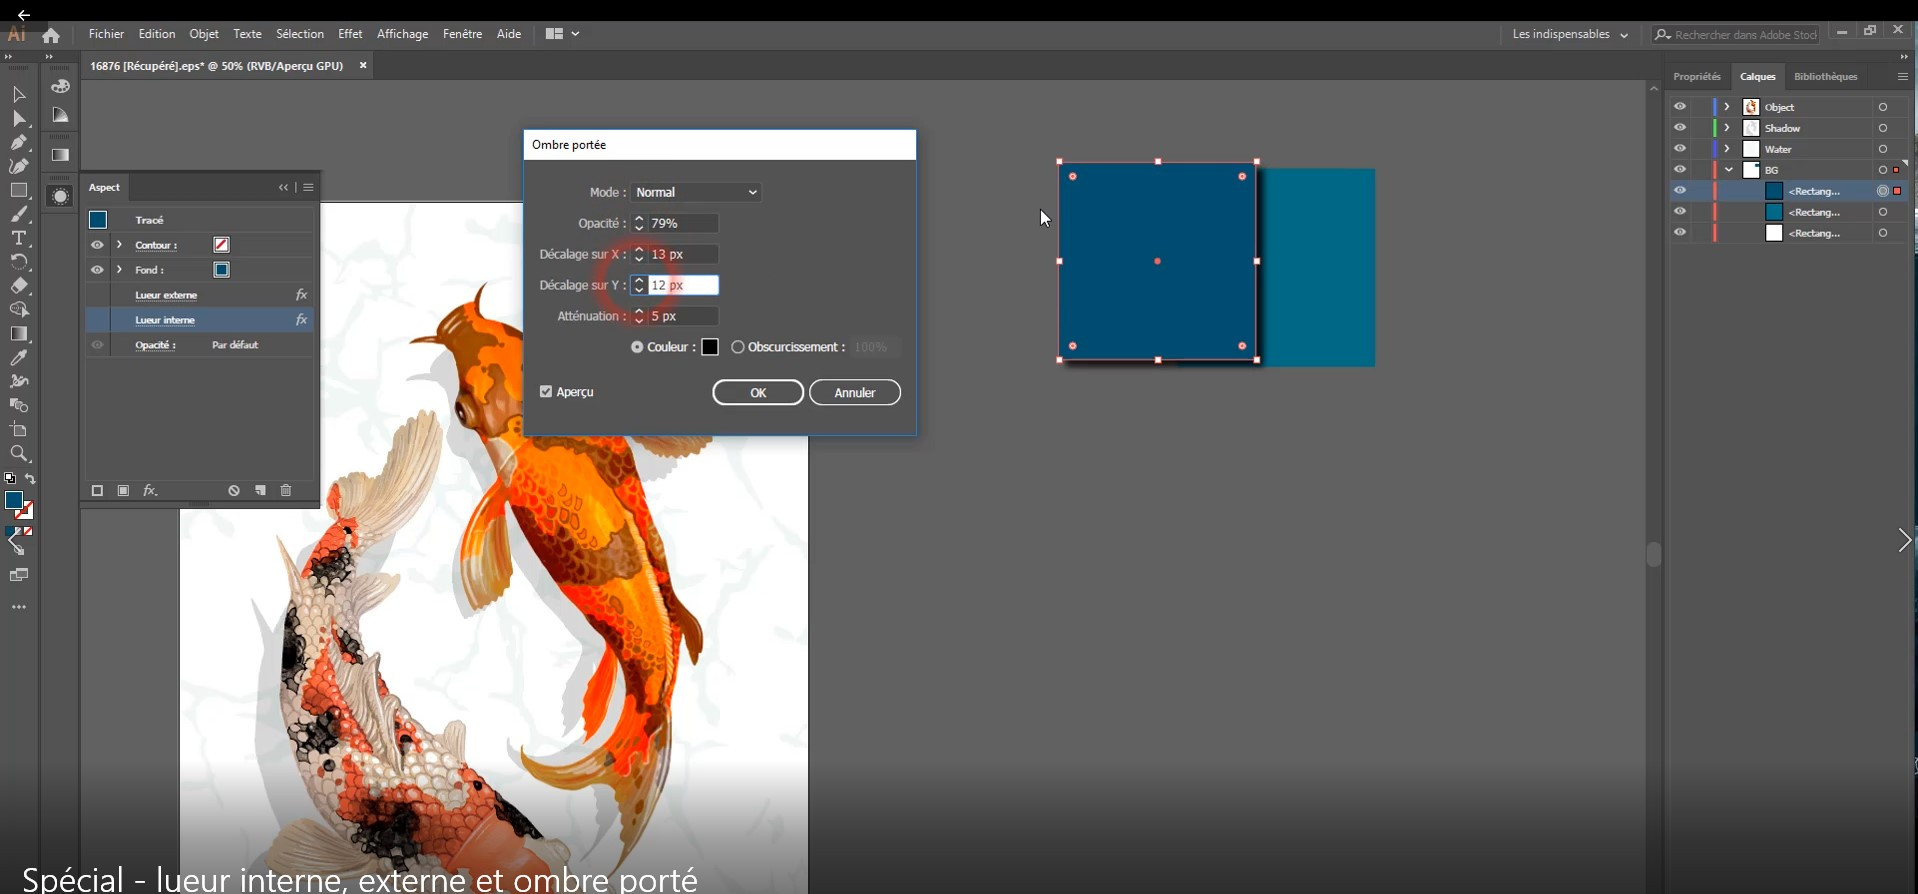The height and width of the screenshot is (894, 1918).
Task: Click Opacité link in Aspect panel
Action: click(155, 345)
